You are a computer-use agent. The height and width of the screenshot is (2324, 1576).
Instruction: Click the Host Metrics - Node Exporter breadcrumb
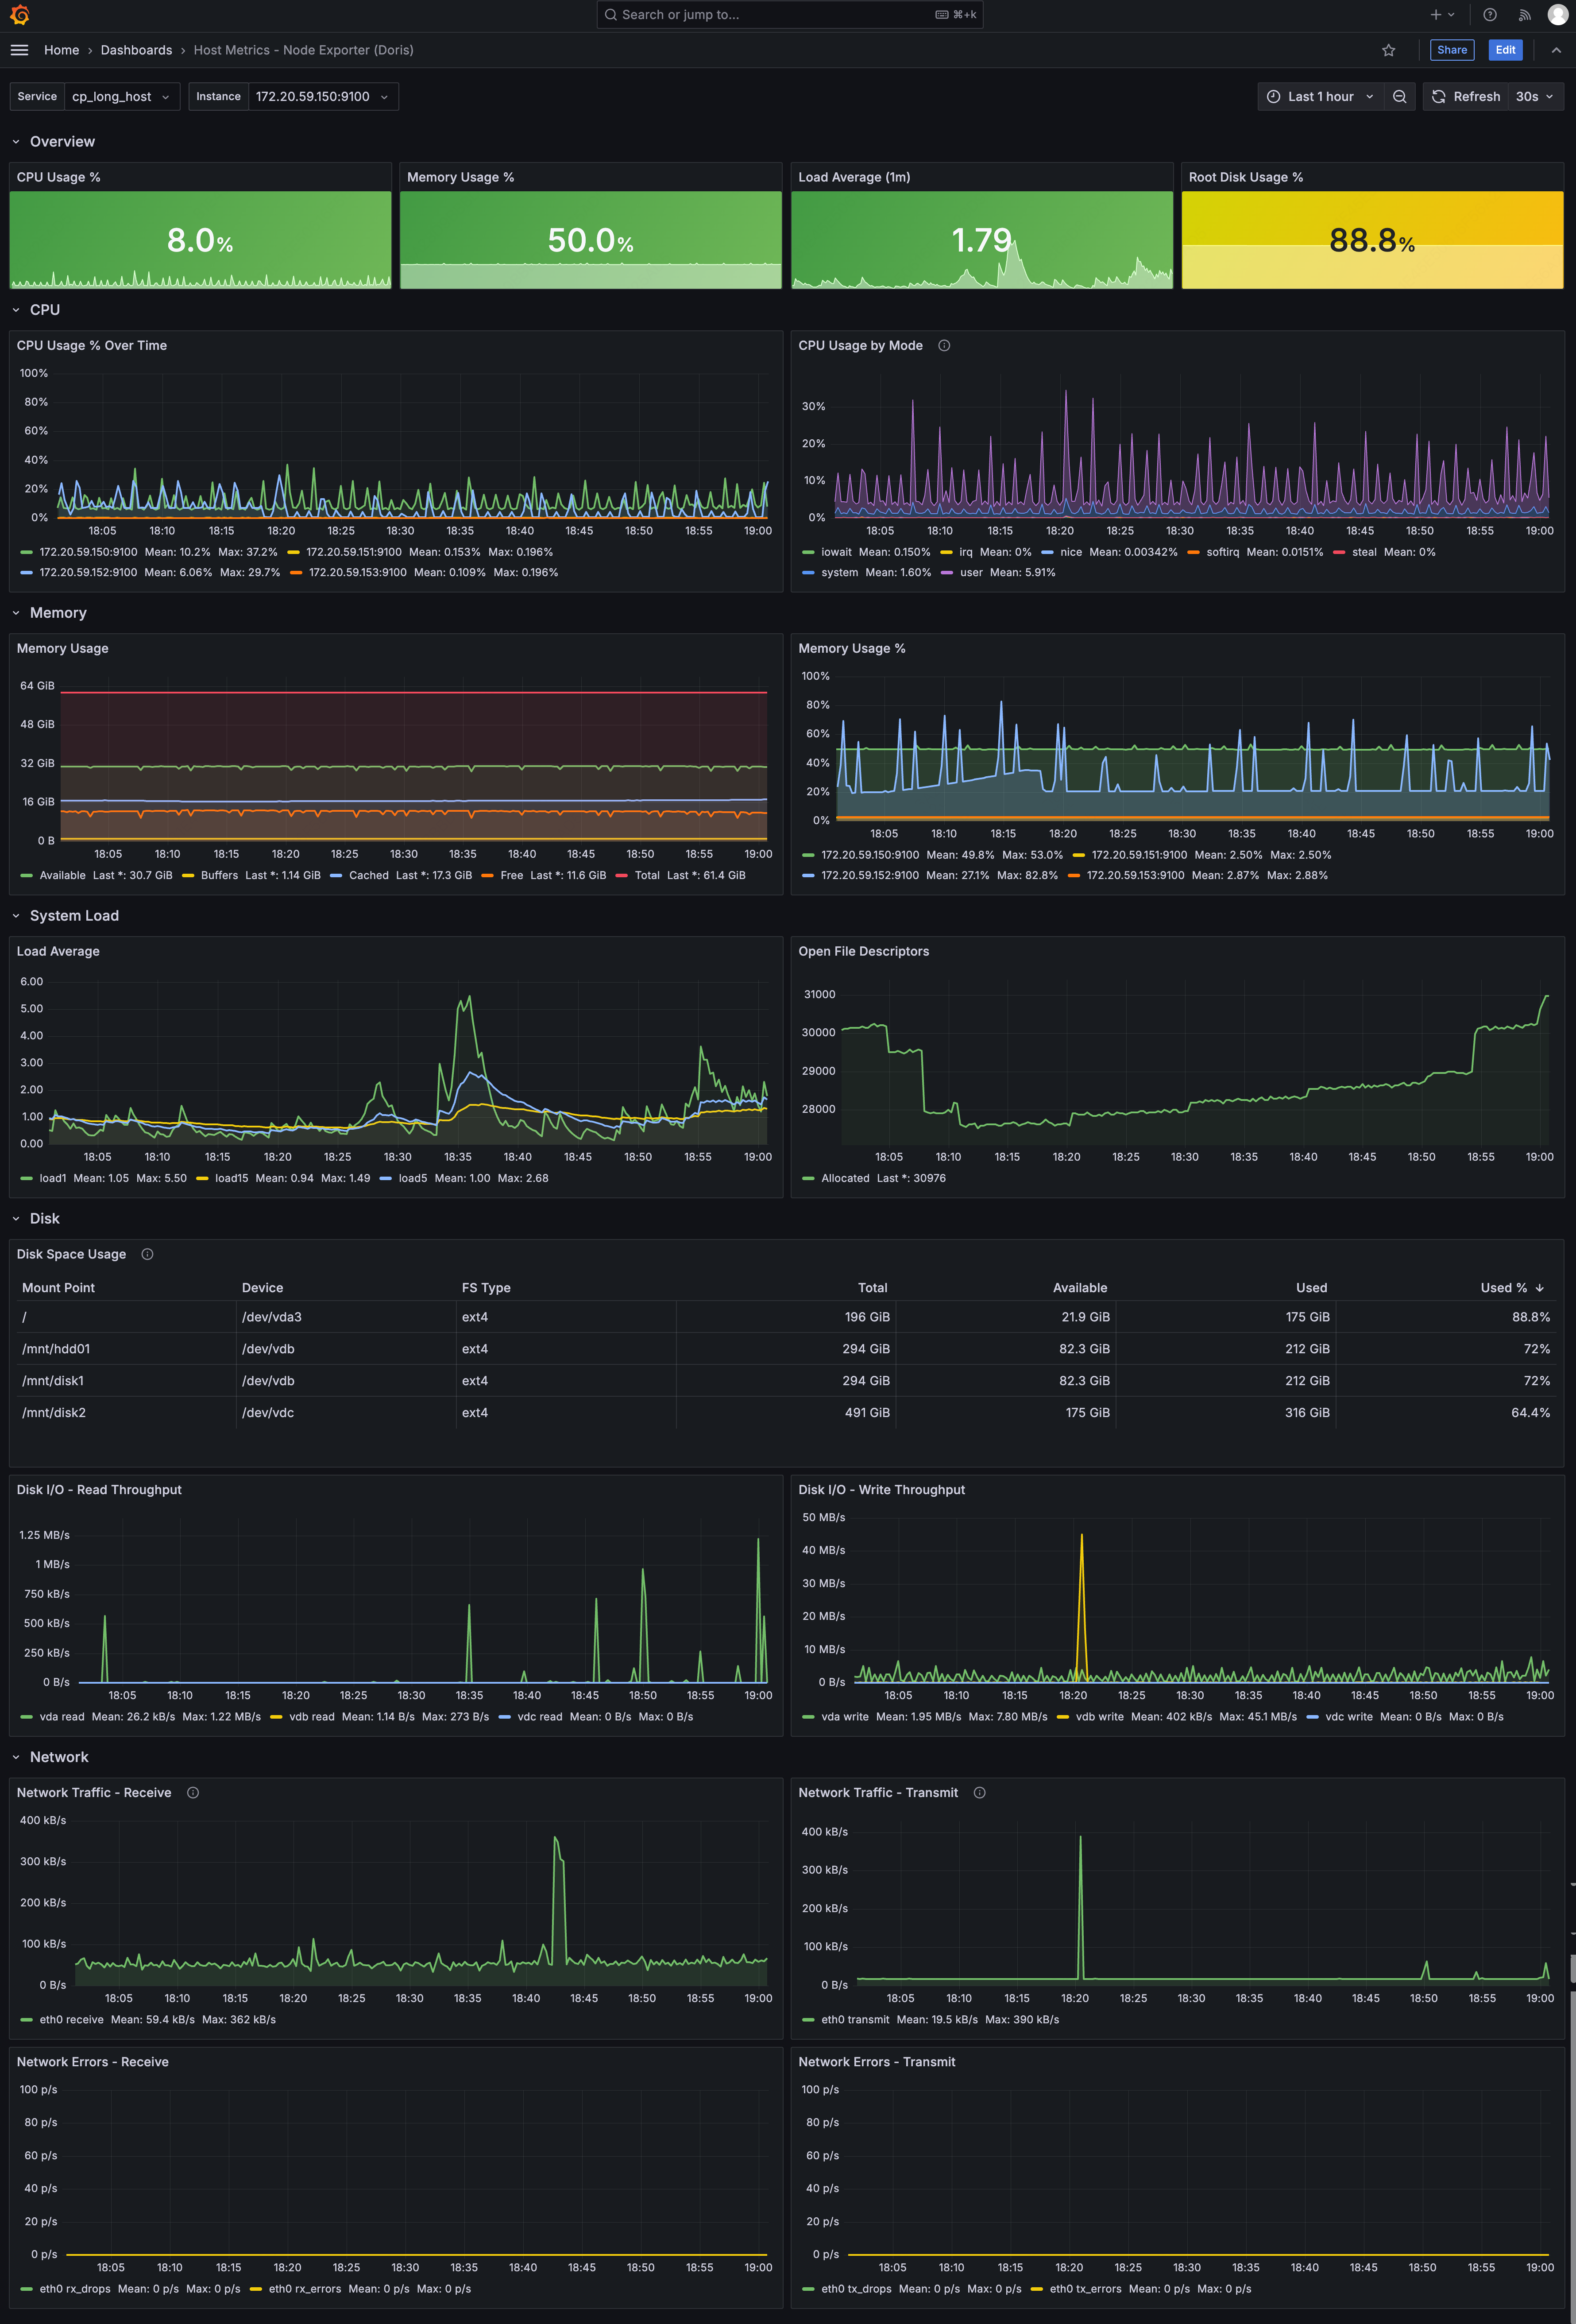click(x=303, y=50)
